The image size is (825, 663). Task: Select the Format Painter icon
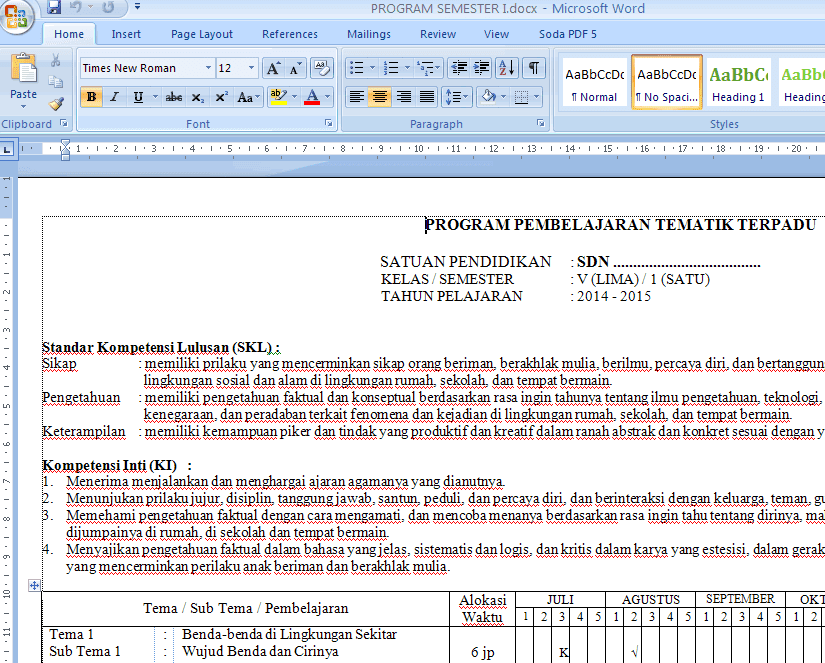(57, 105)
